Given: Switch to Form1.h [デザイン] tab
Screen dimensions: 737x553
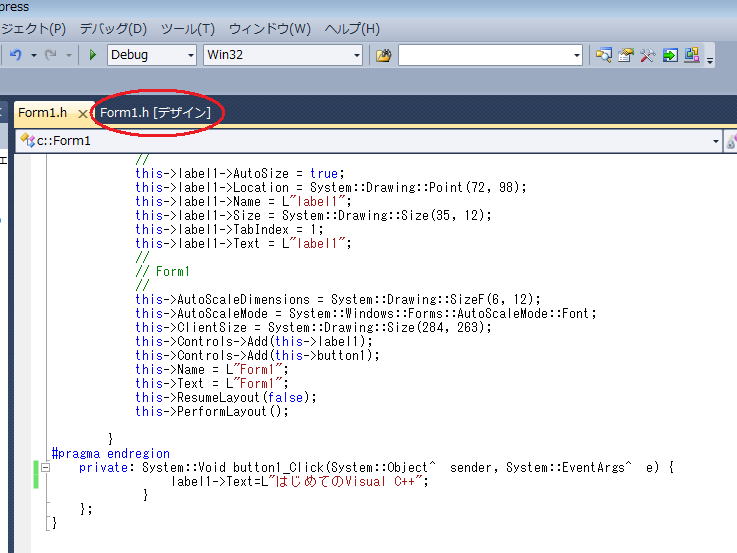Looking at the screenshot, I should coord(155,113).
